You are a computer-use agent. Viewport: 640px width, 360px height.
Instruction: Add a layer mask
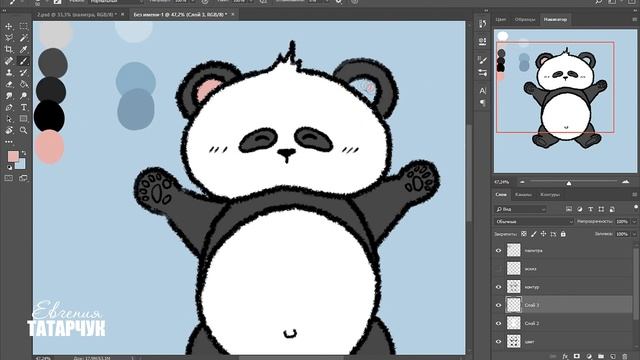pos(577,356)
